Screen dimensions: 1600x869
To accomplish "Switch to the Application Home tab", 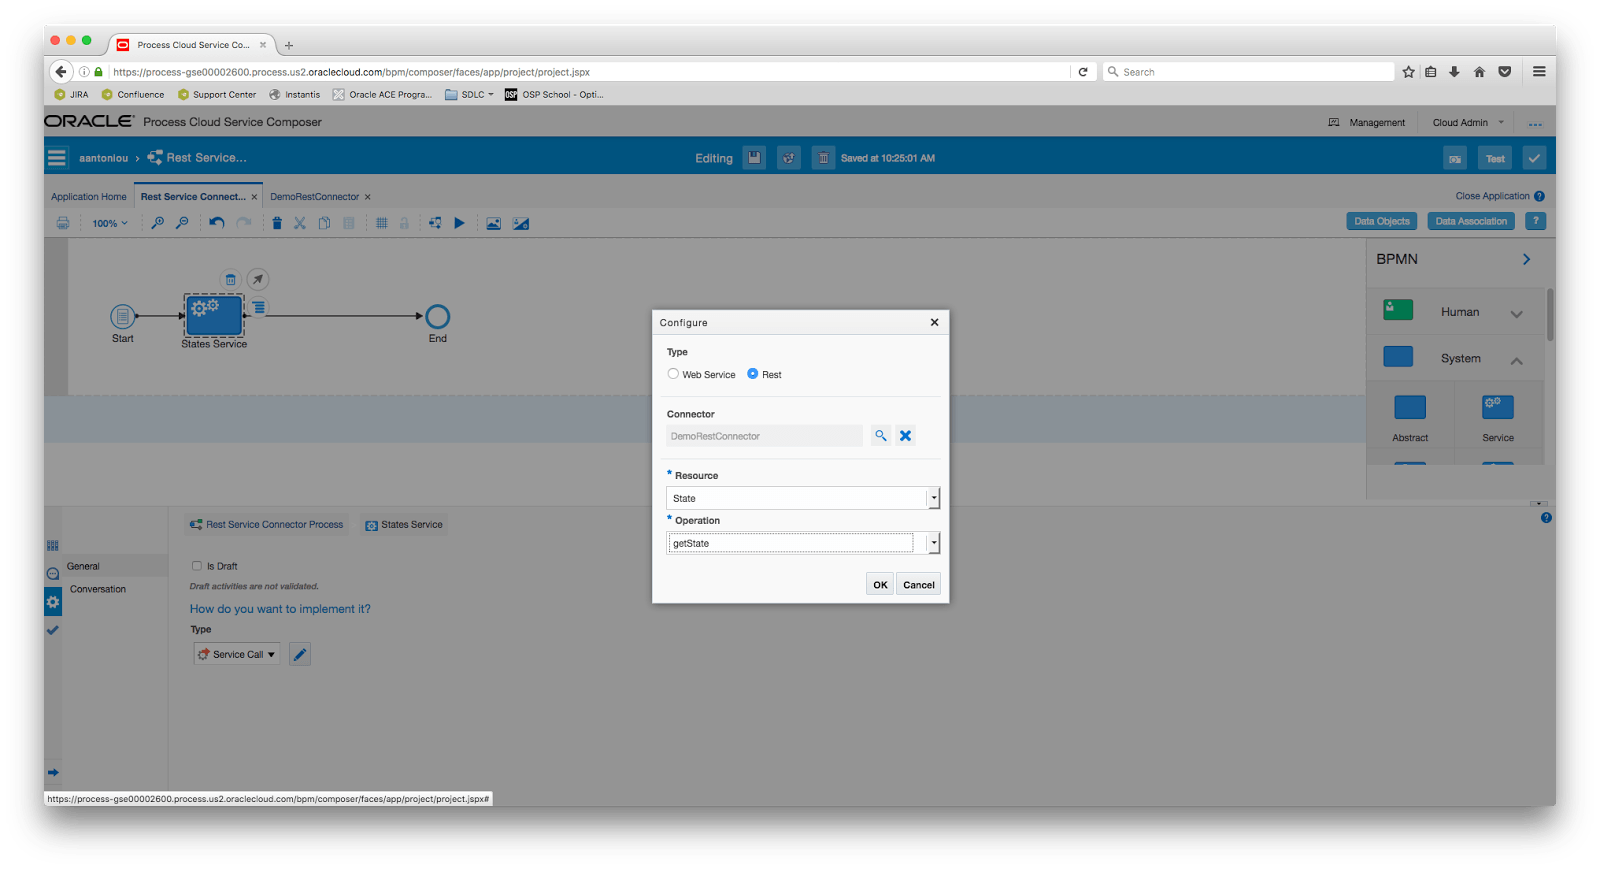I will pyautogui.click(x=89, y=197).
